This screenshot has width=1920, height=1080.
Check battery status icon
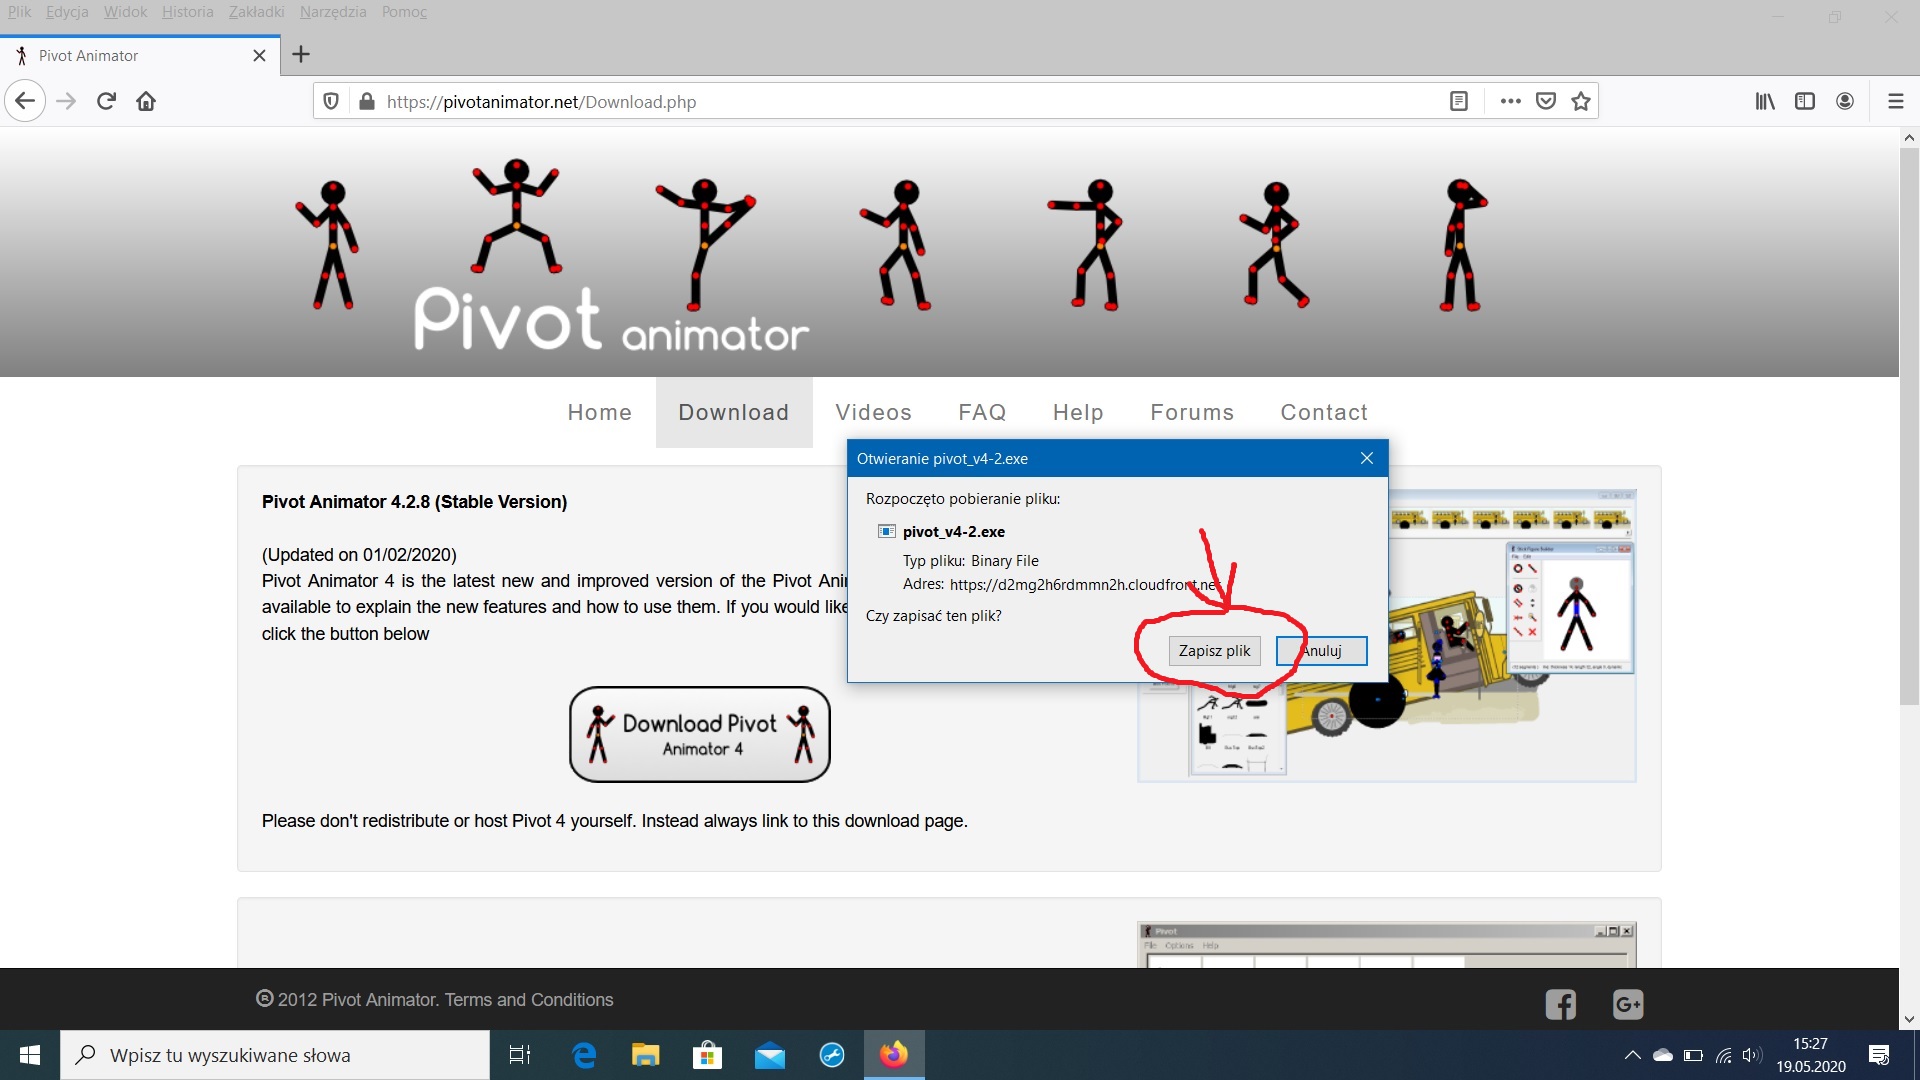point(1693,1055)
